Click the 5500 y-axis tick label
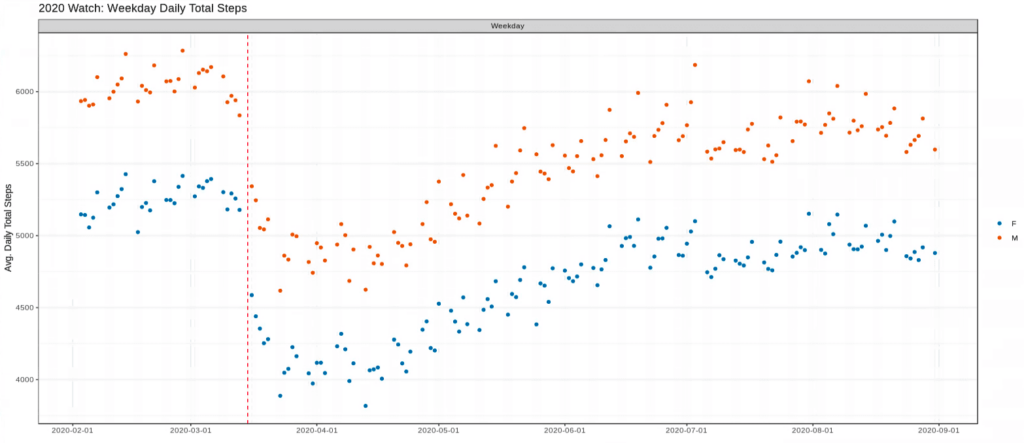The width and height of the screenshot is (1024, 443). (x=22, y=164)
